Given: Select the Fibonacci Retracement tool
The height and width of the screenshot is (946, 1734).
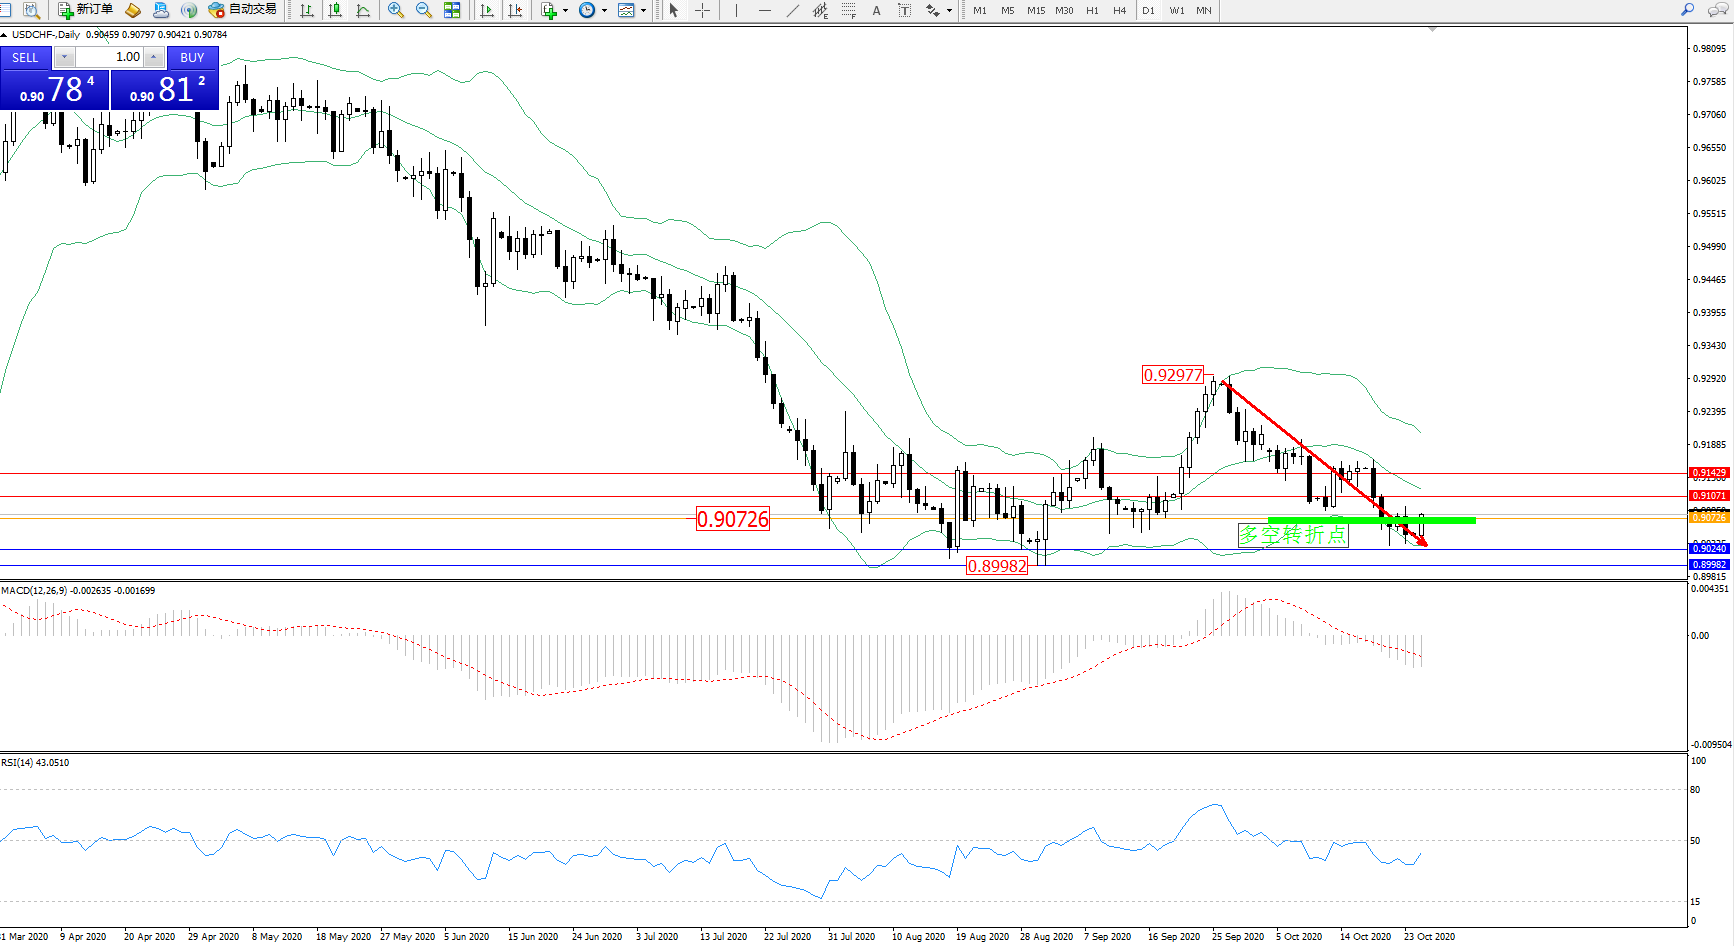Looking at the screenshot, I should click(x=848, y=10).
